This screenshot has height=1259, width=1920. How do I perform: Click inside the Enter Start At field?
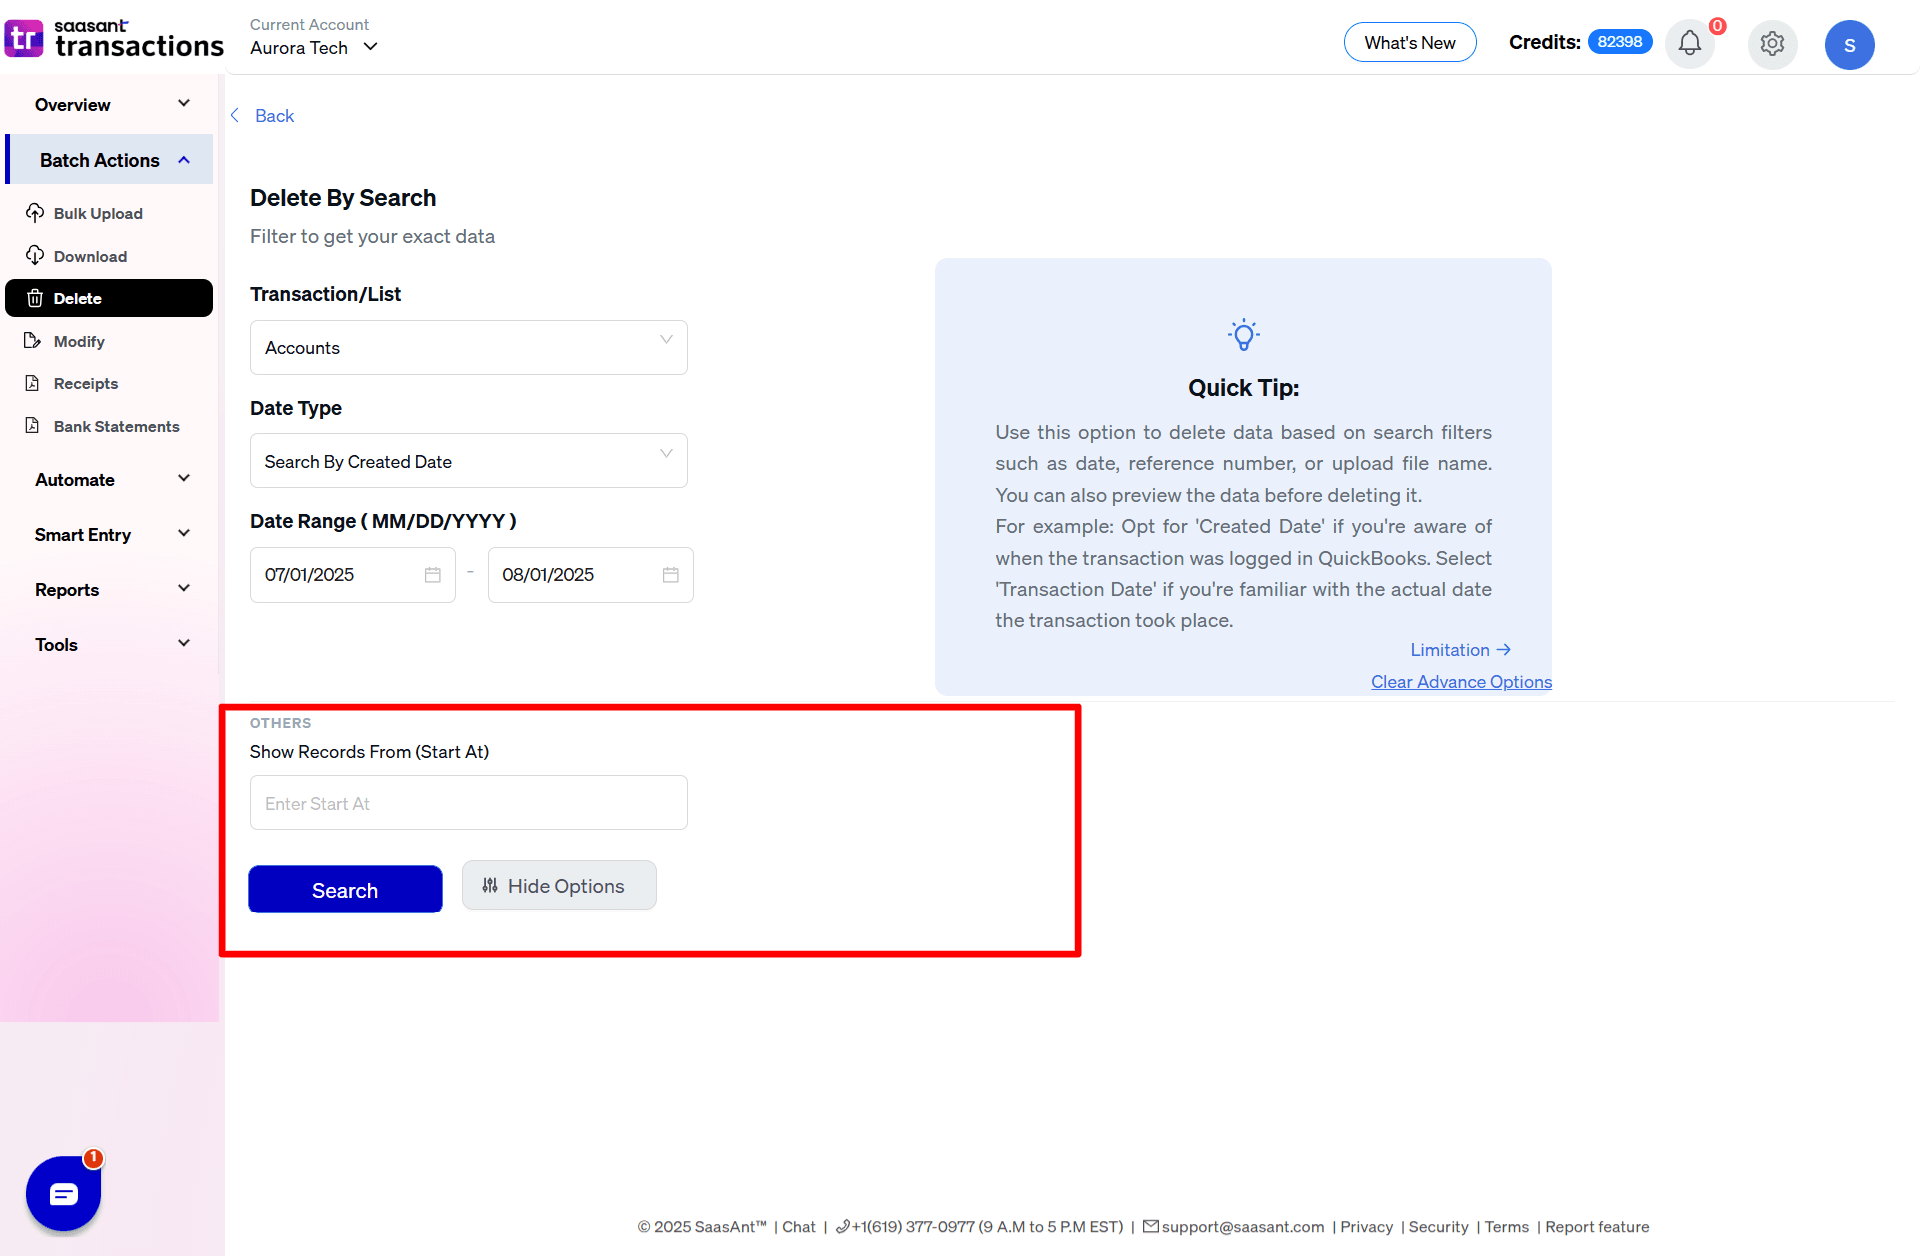tap(467, 802)
